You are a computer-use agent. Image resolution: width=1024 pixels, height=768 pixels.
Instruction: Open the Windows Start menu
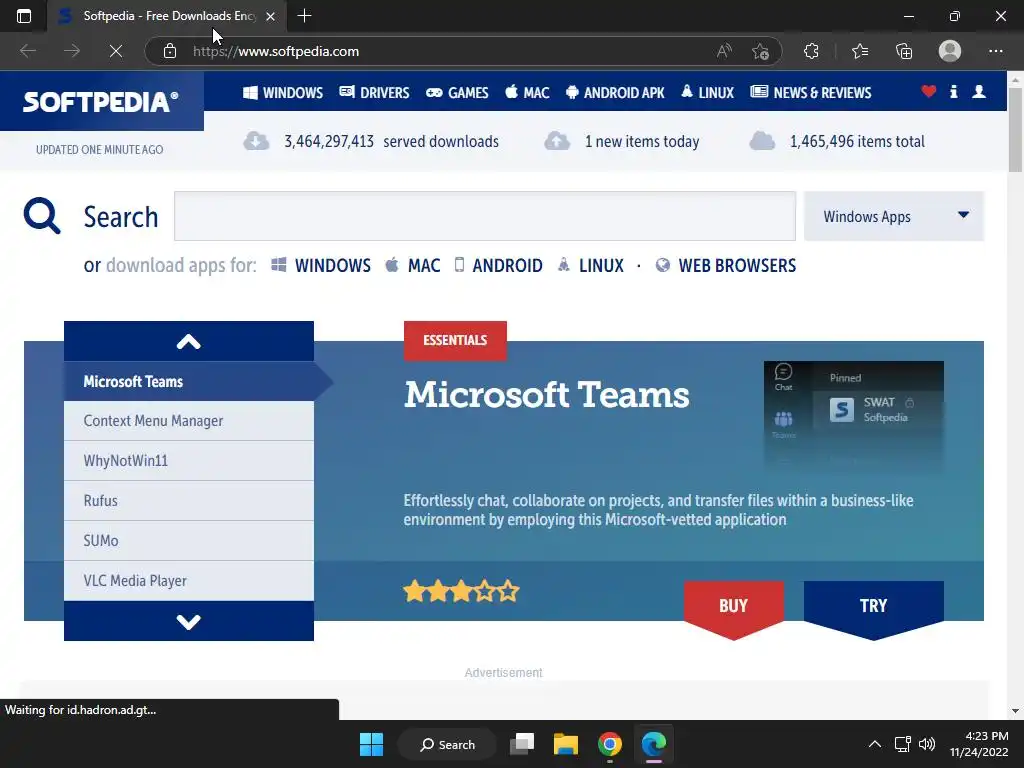(371, 744)
